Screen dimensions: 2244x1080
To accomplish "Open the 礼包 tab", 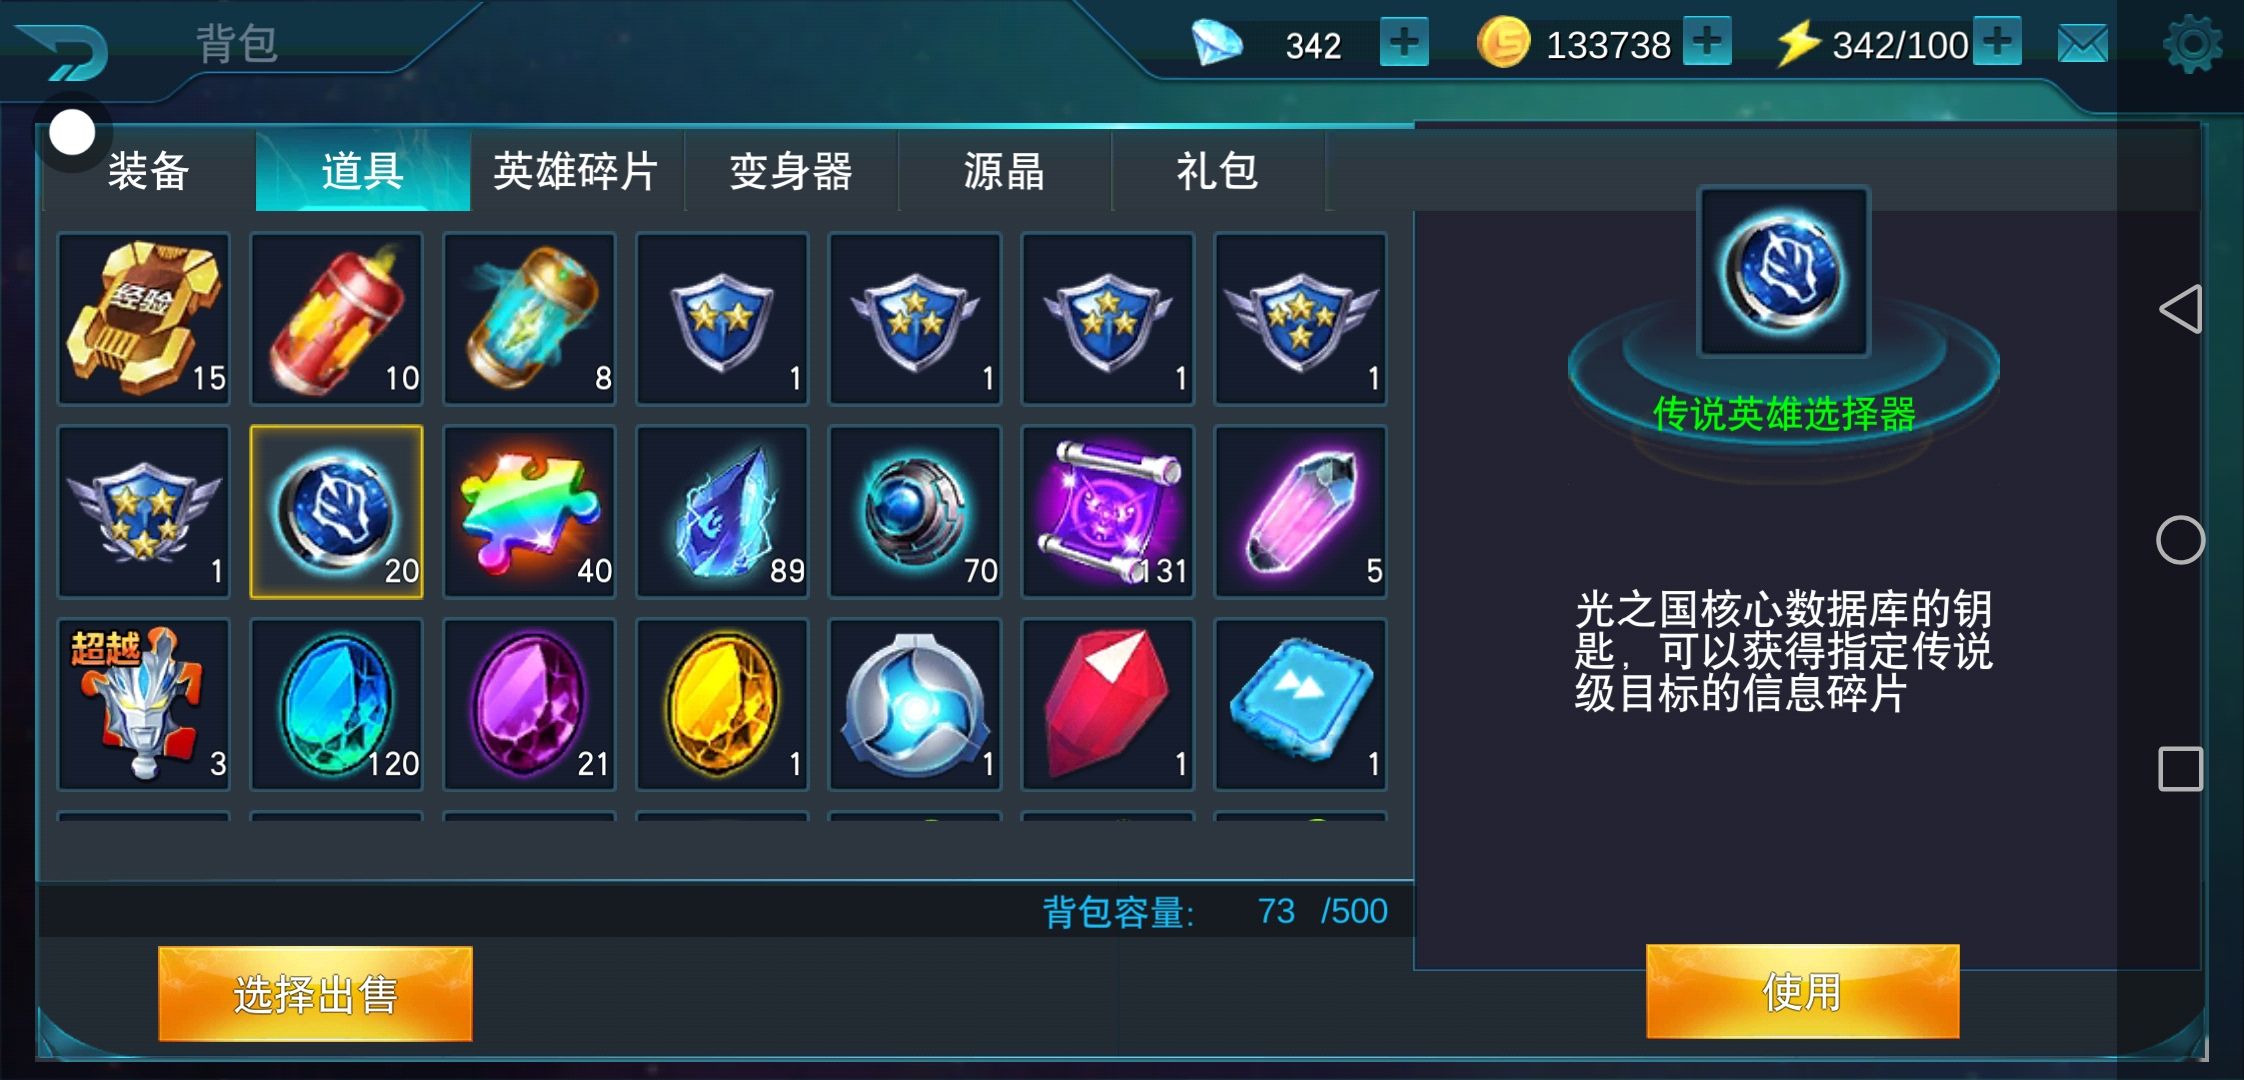I will point(1218,171).
